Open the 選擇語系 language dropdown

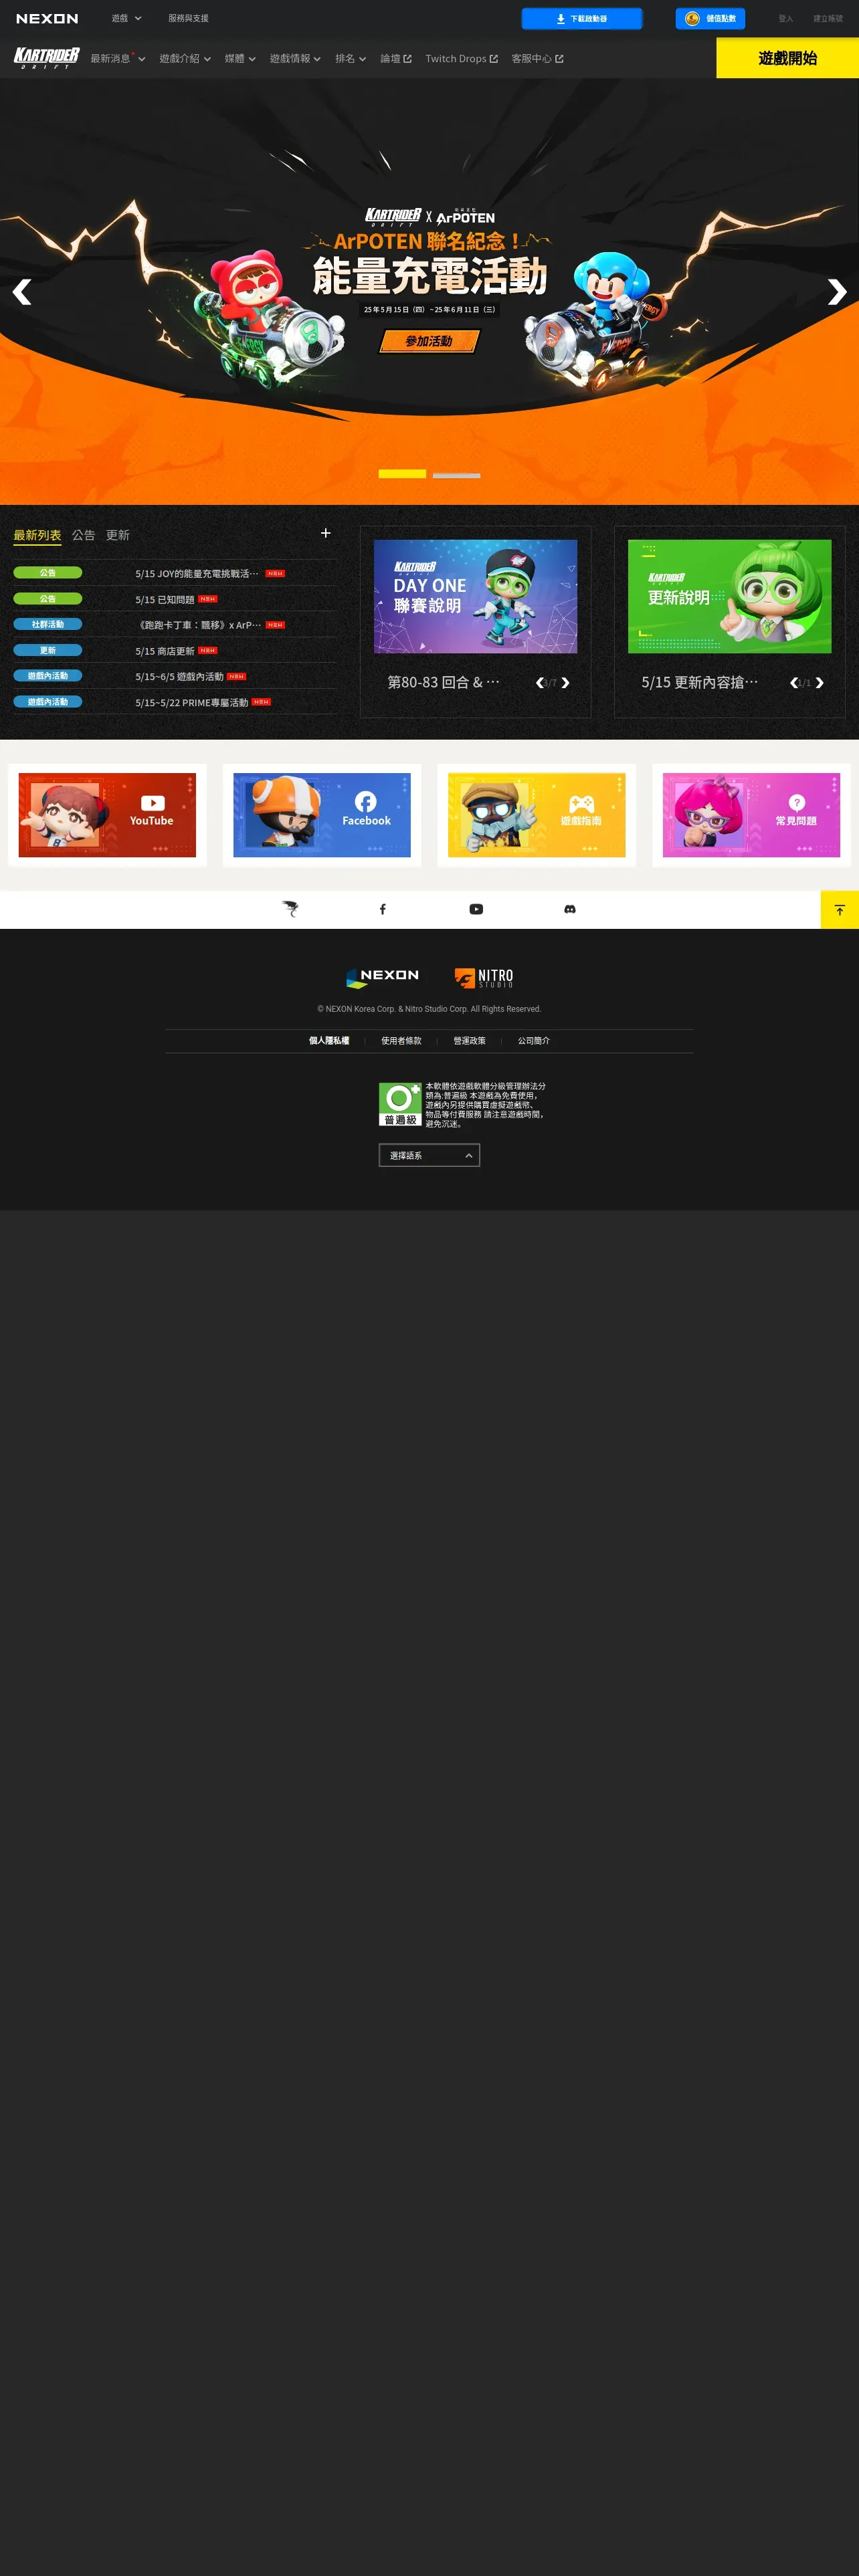point(429,1155)
